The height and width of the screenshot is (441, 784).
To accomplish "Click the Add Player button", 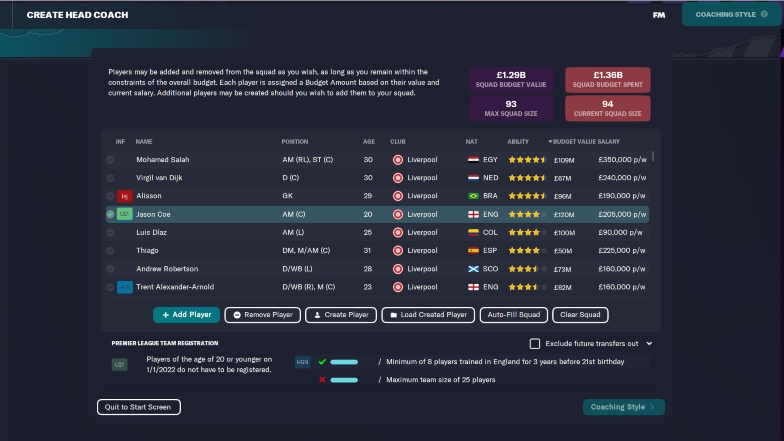I will coord(186,315).
